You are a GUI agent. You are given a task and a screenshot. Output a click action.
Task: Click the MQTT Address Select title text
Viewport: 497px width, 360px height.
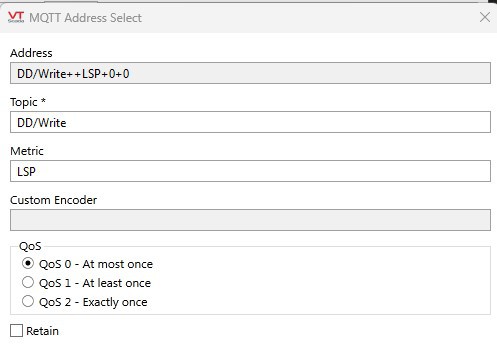coord(85,18)
